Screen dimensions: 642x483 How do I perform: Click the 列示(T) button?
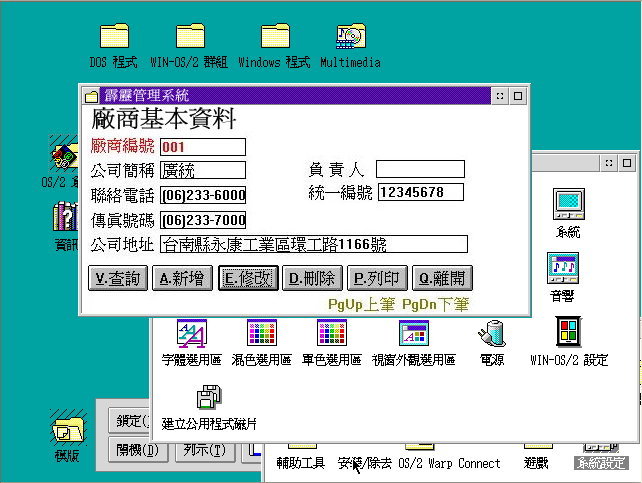click(x=205, y=450)
